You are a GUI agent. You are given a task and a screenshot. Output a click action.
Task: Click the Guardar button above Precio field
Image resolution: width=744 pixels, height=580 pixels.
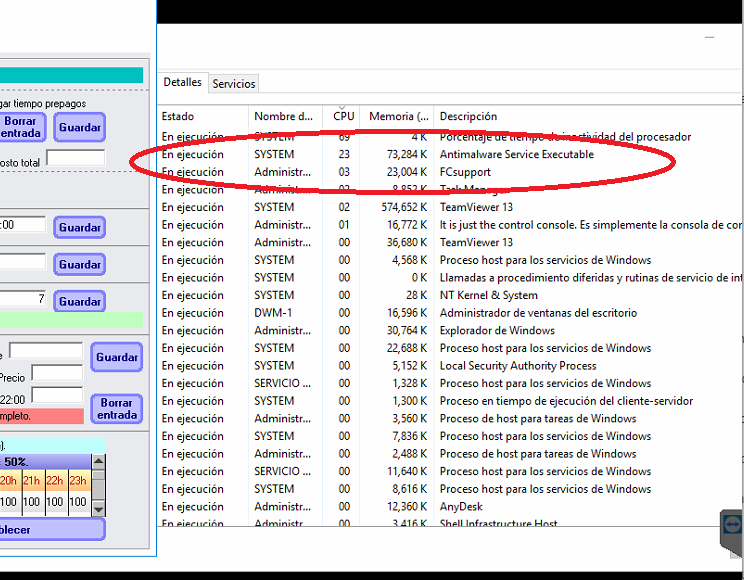pos(117,357)
